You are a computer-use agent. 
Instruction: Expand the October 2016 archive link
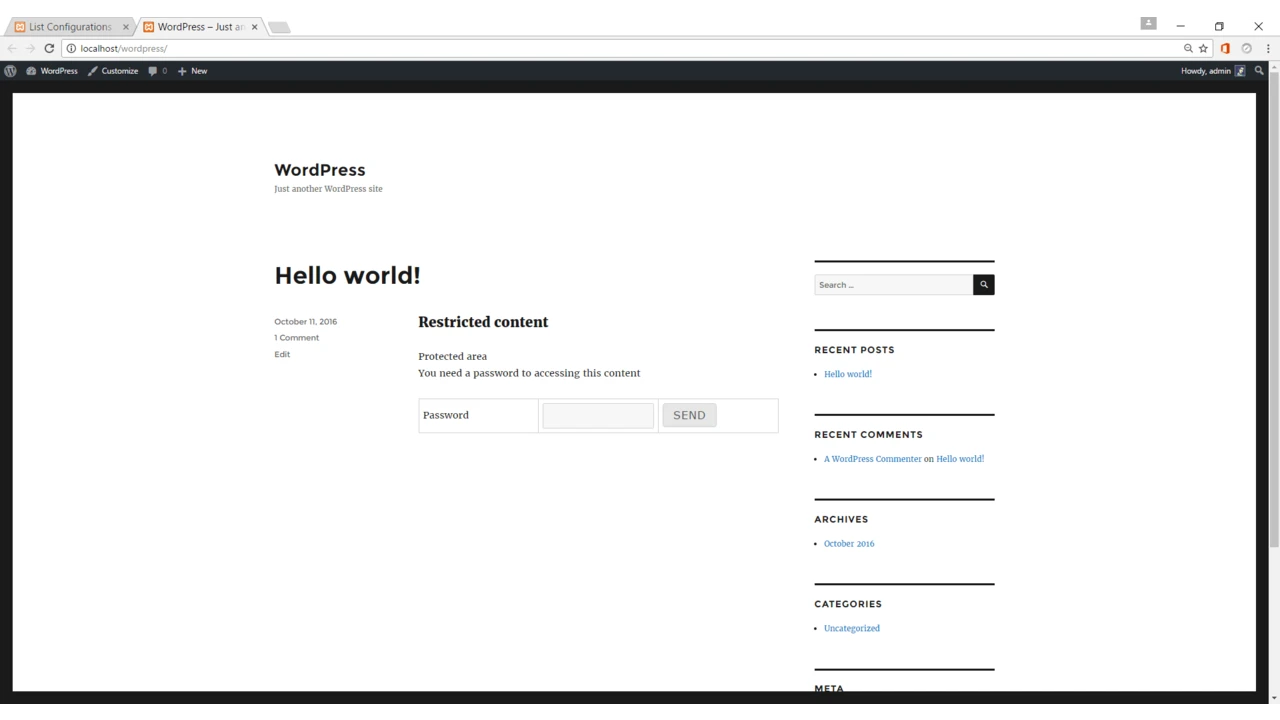click(848, 543)
